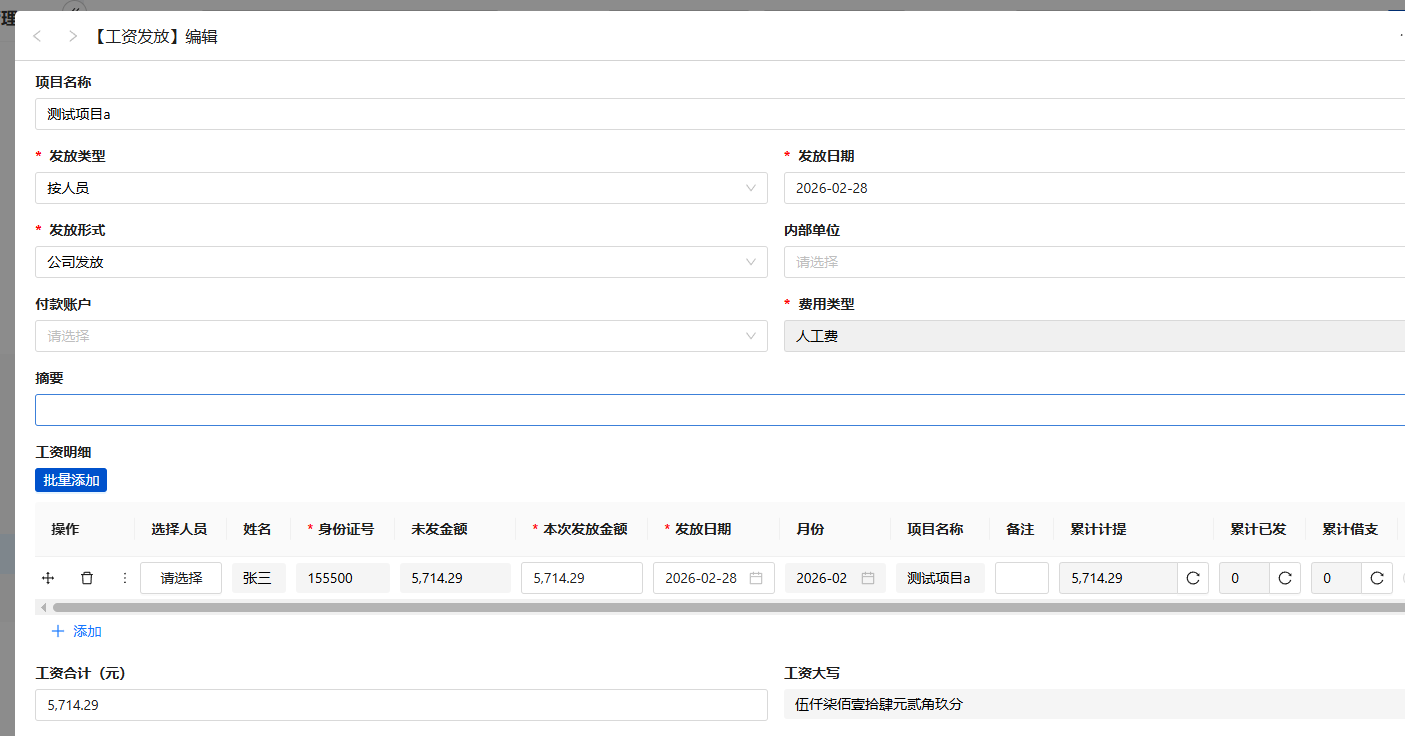Delete the 张三 salary row with trash icon
Screen dimensions: 1405x736
click(87, 578)
